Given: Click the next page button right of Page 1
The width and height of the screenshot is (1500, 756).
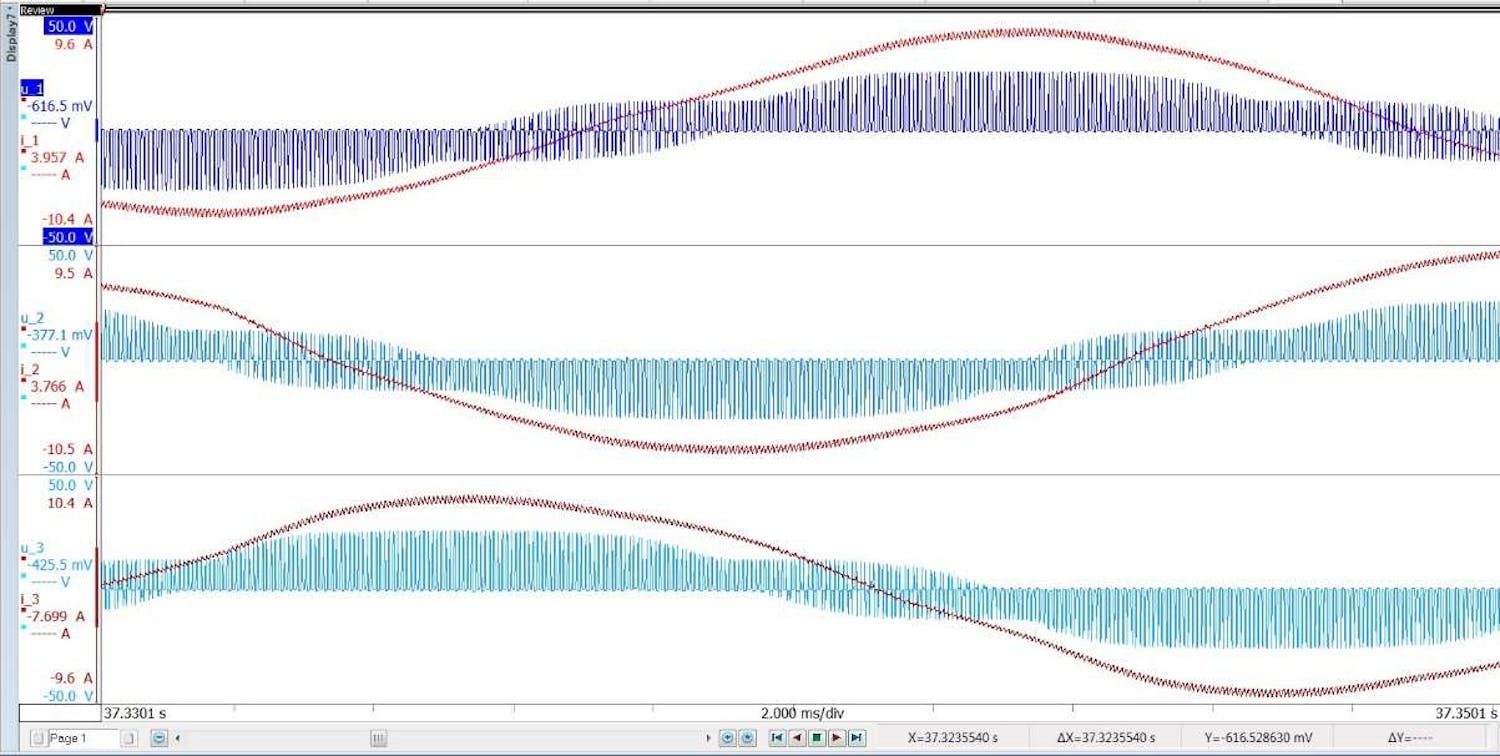Looking at the screenshot, I should pyautogui.click(x=129, y=740).
